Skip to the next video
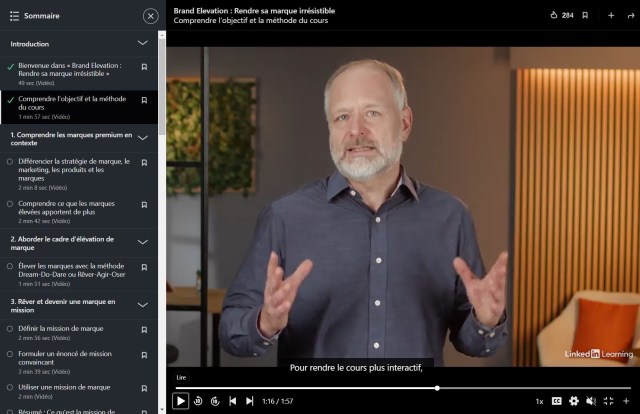Image resolution: width=640 pixels, height=414 pixels. (250, 401)
